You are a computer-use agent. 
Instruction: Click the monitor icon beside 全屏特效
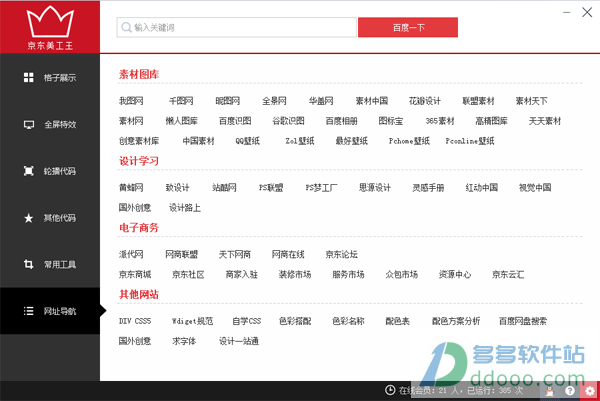point(29,125)
